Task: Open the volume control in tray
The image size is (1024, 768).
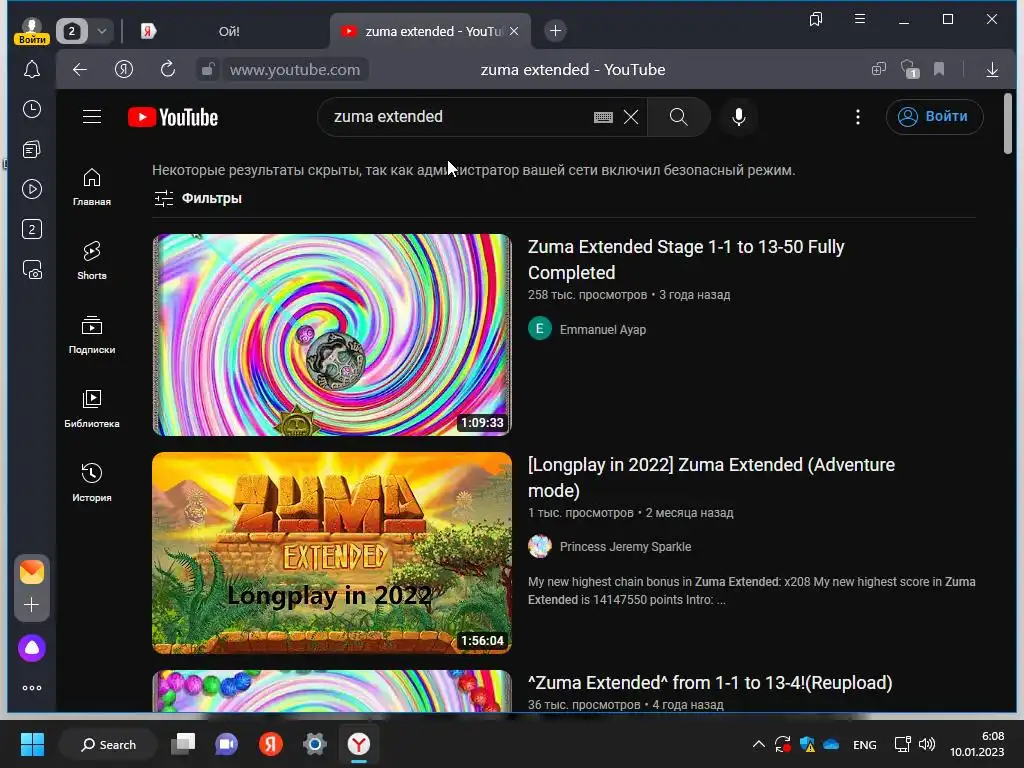Action: coord(927,744)
